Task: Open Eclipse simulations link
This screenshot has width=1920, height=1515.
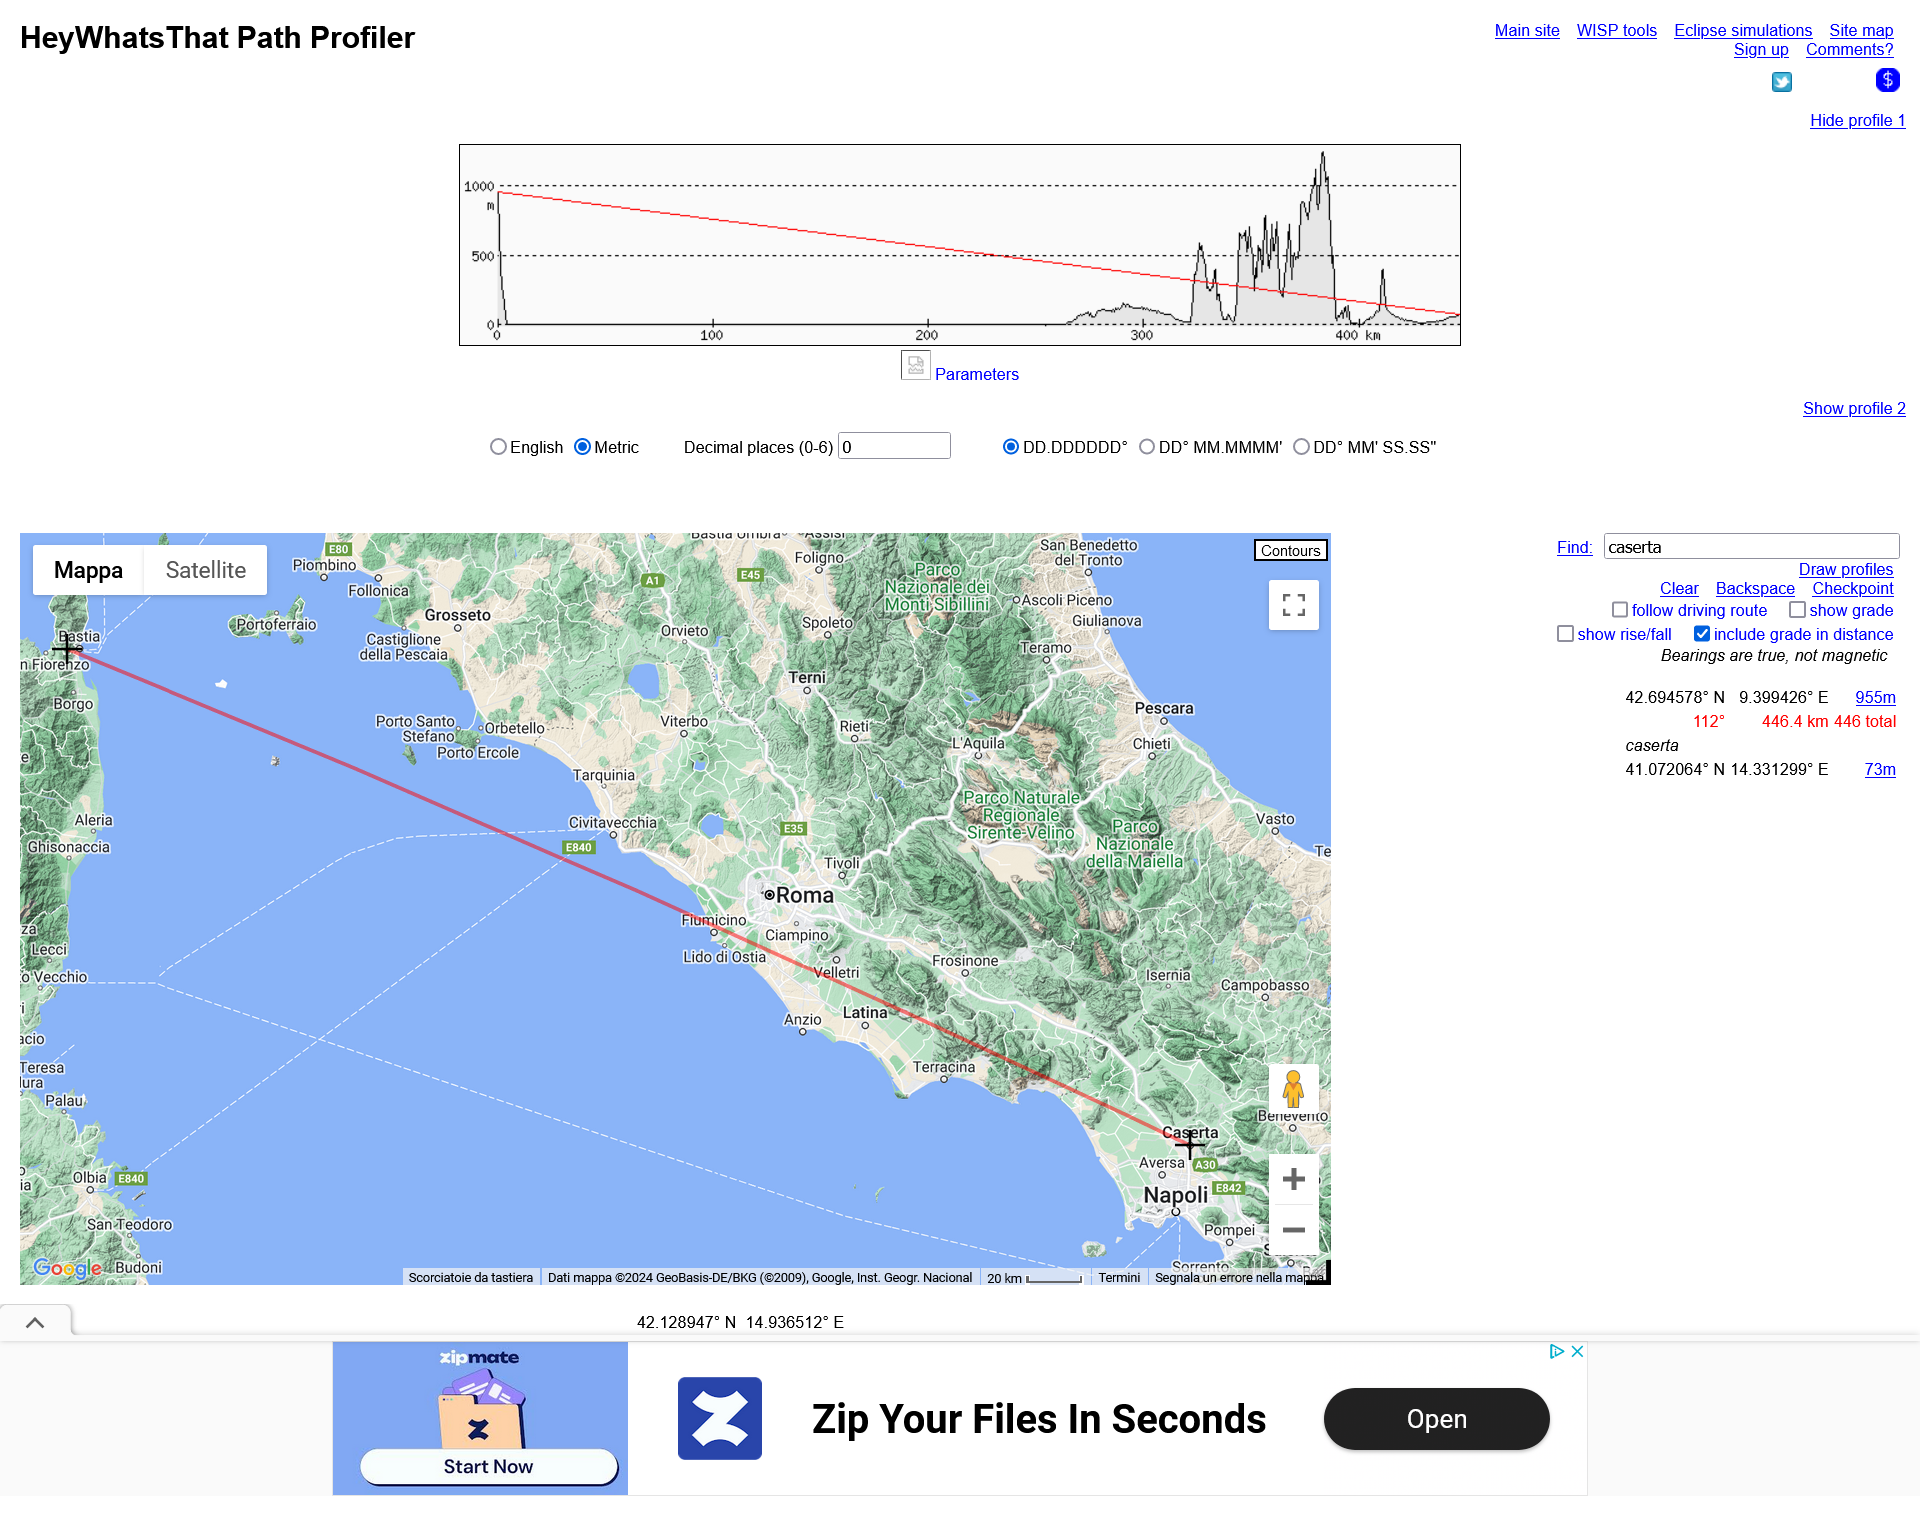Action: (1743, 31)
